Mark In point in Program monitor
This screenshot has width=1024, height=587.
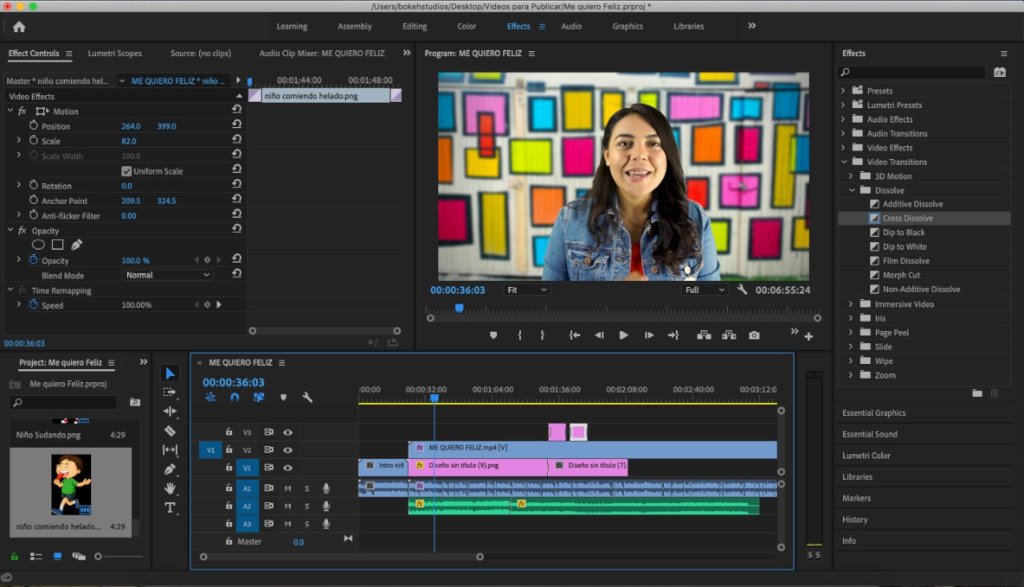coord(520,335)
